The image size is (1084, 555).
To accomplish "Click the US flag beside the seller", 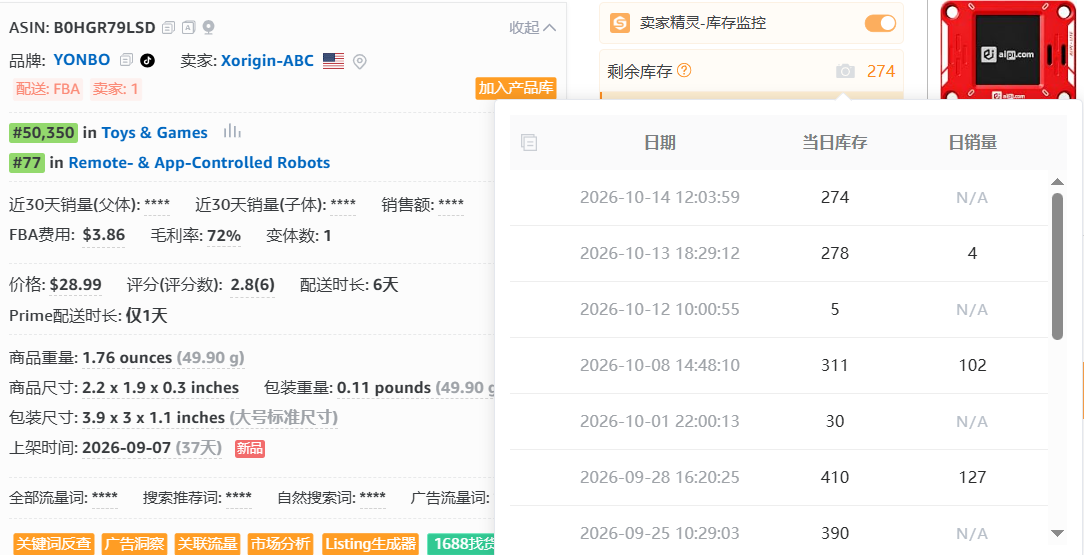I will click(333, 61).
